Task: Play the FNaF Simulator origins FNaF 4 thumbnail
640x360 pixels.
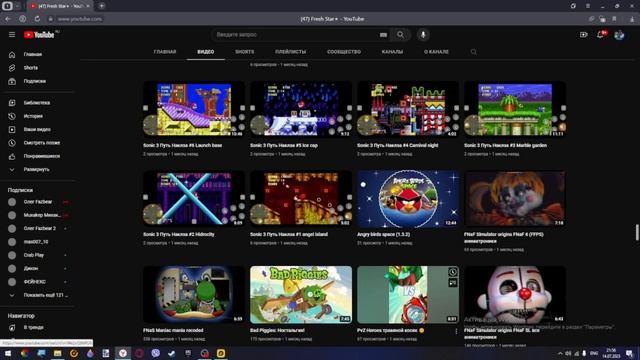Action: pos(515,198)
